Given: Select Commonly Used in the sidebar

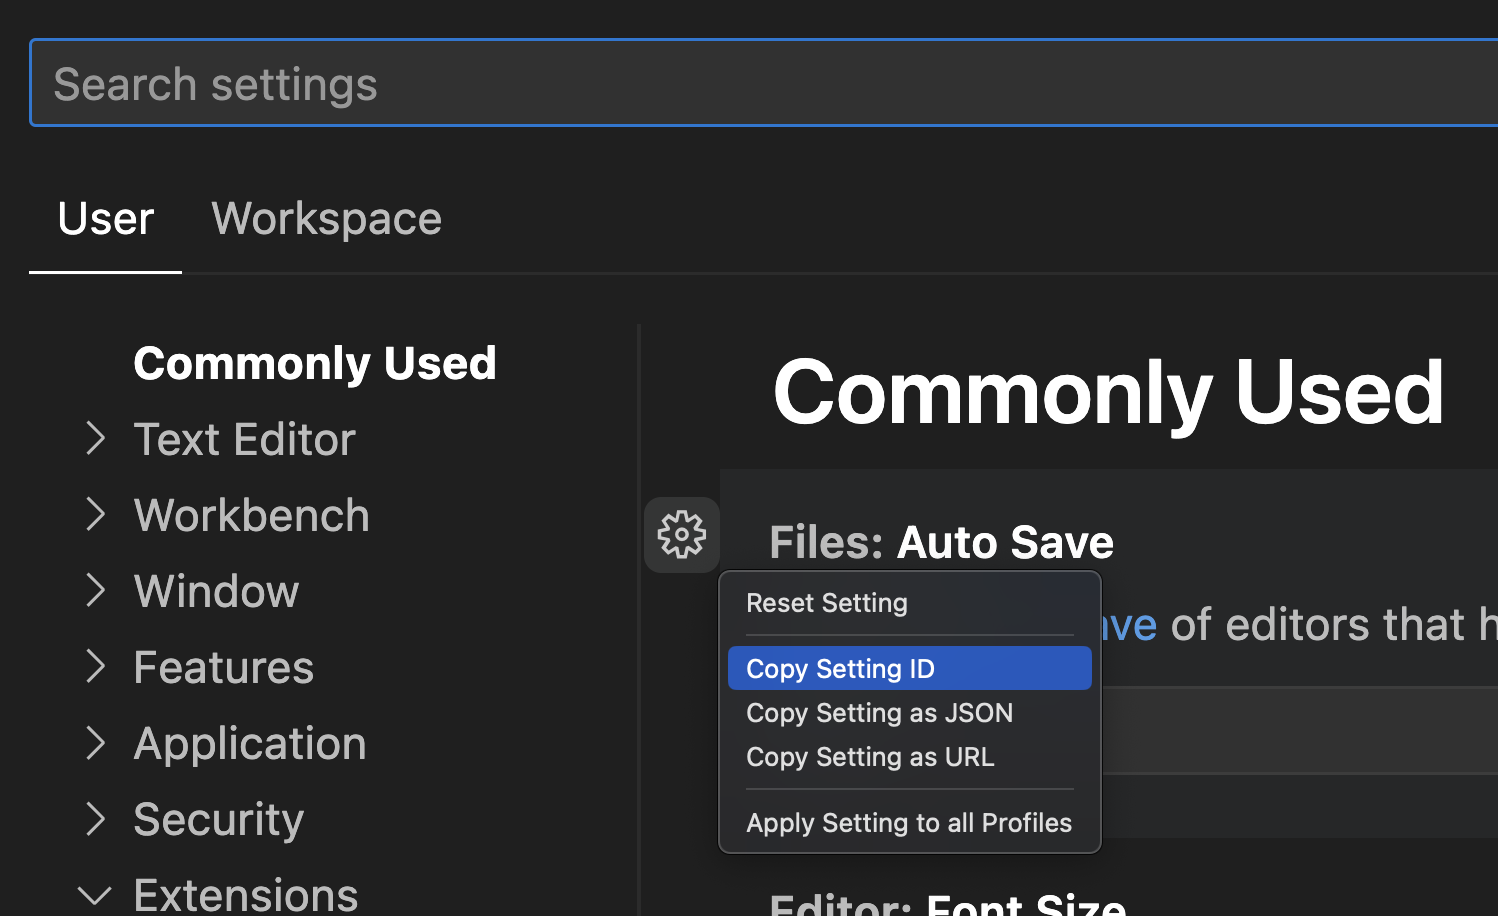Looking at the screenshot, I should [x=315, y=362].
